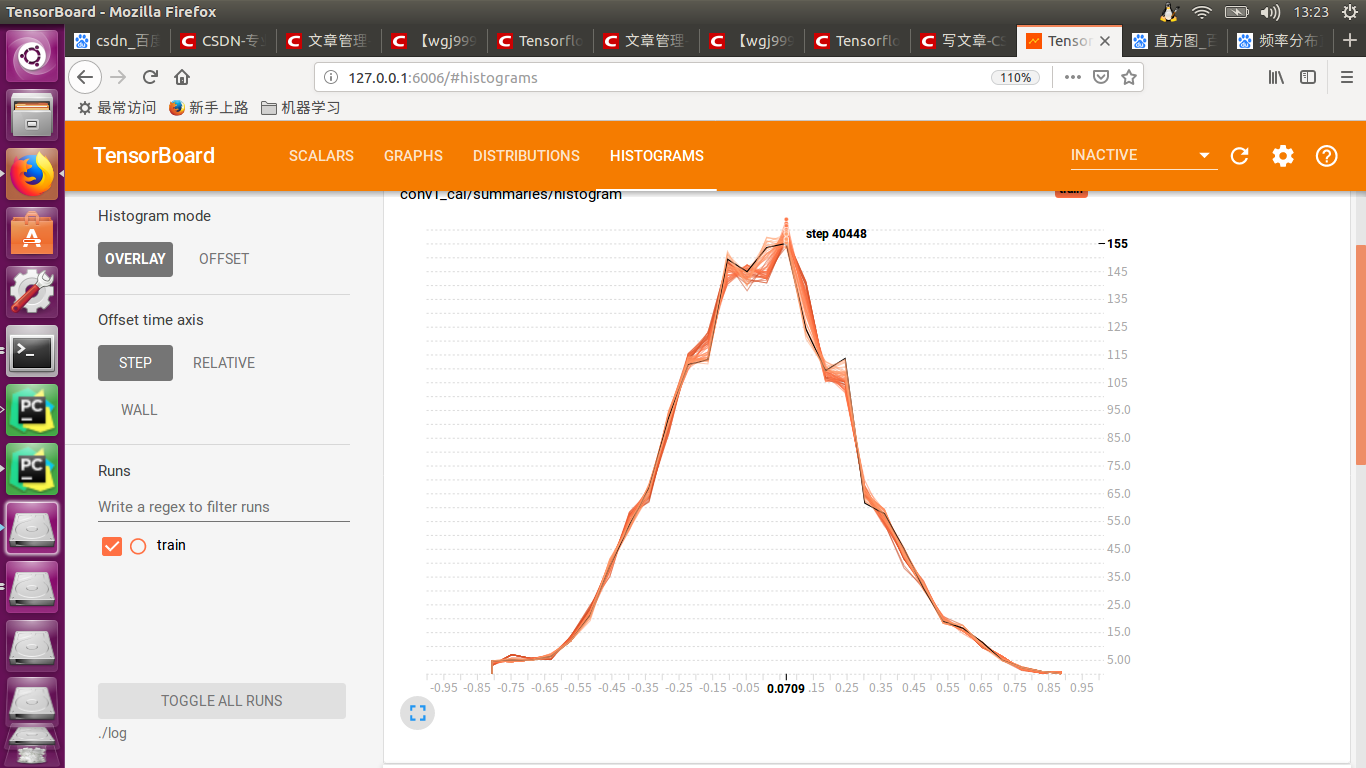Image resolution: width=1366 pixels, height=768 pixels.
Task: Click the TOGGLE ALL RUNS button
Action: [221, 701]
